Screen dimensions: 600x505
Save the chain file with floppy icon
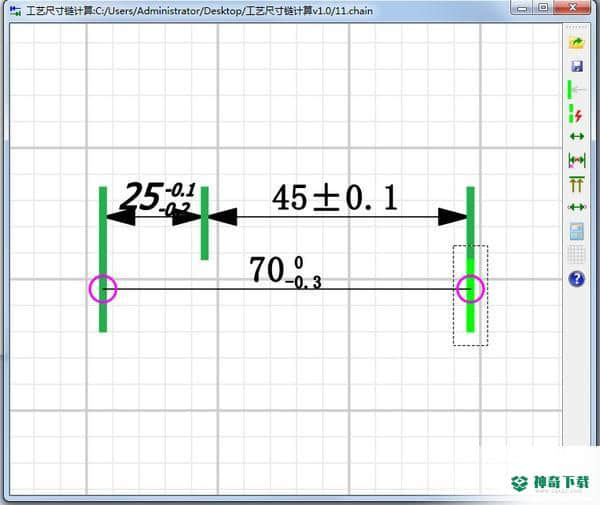(x=577, y=66)
